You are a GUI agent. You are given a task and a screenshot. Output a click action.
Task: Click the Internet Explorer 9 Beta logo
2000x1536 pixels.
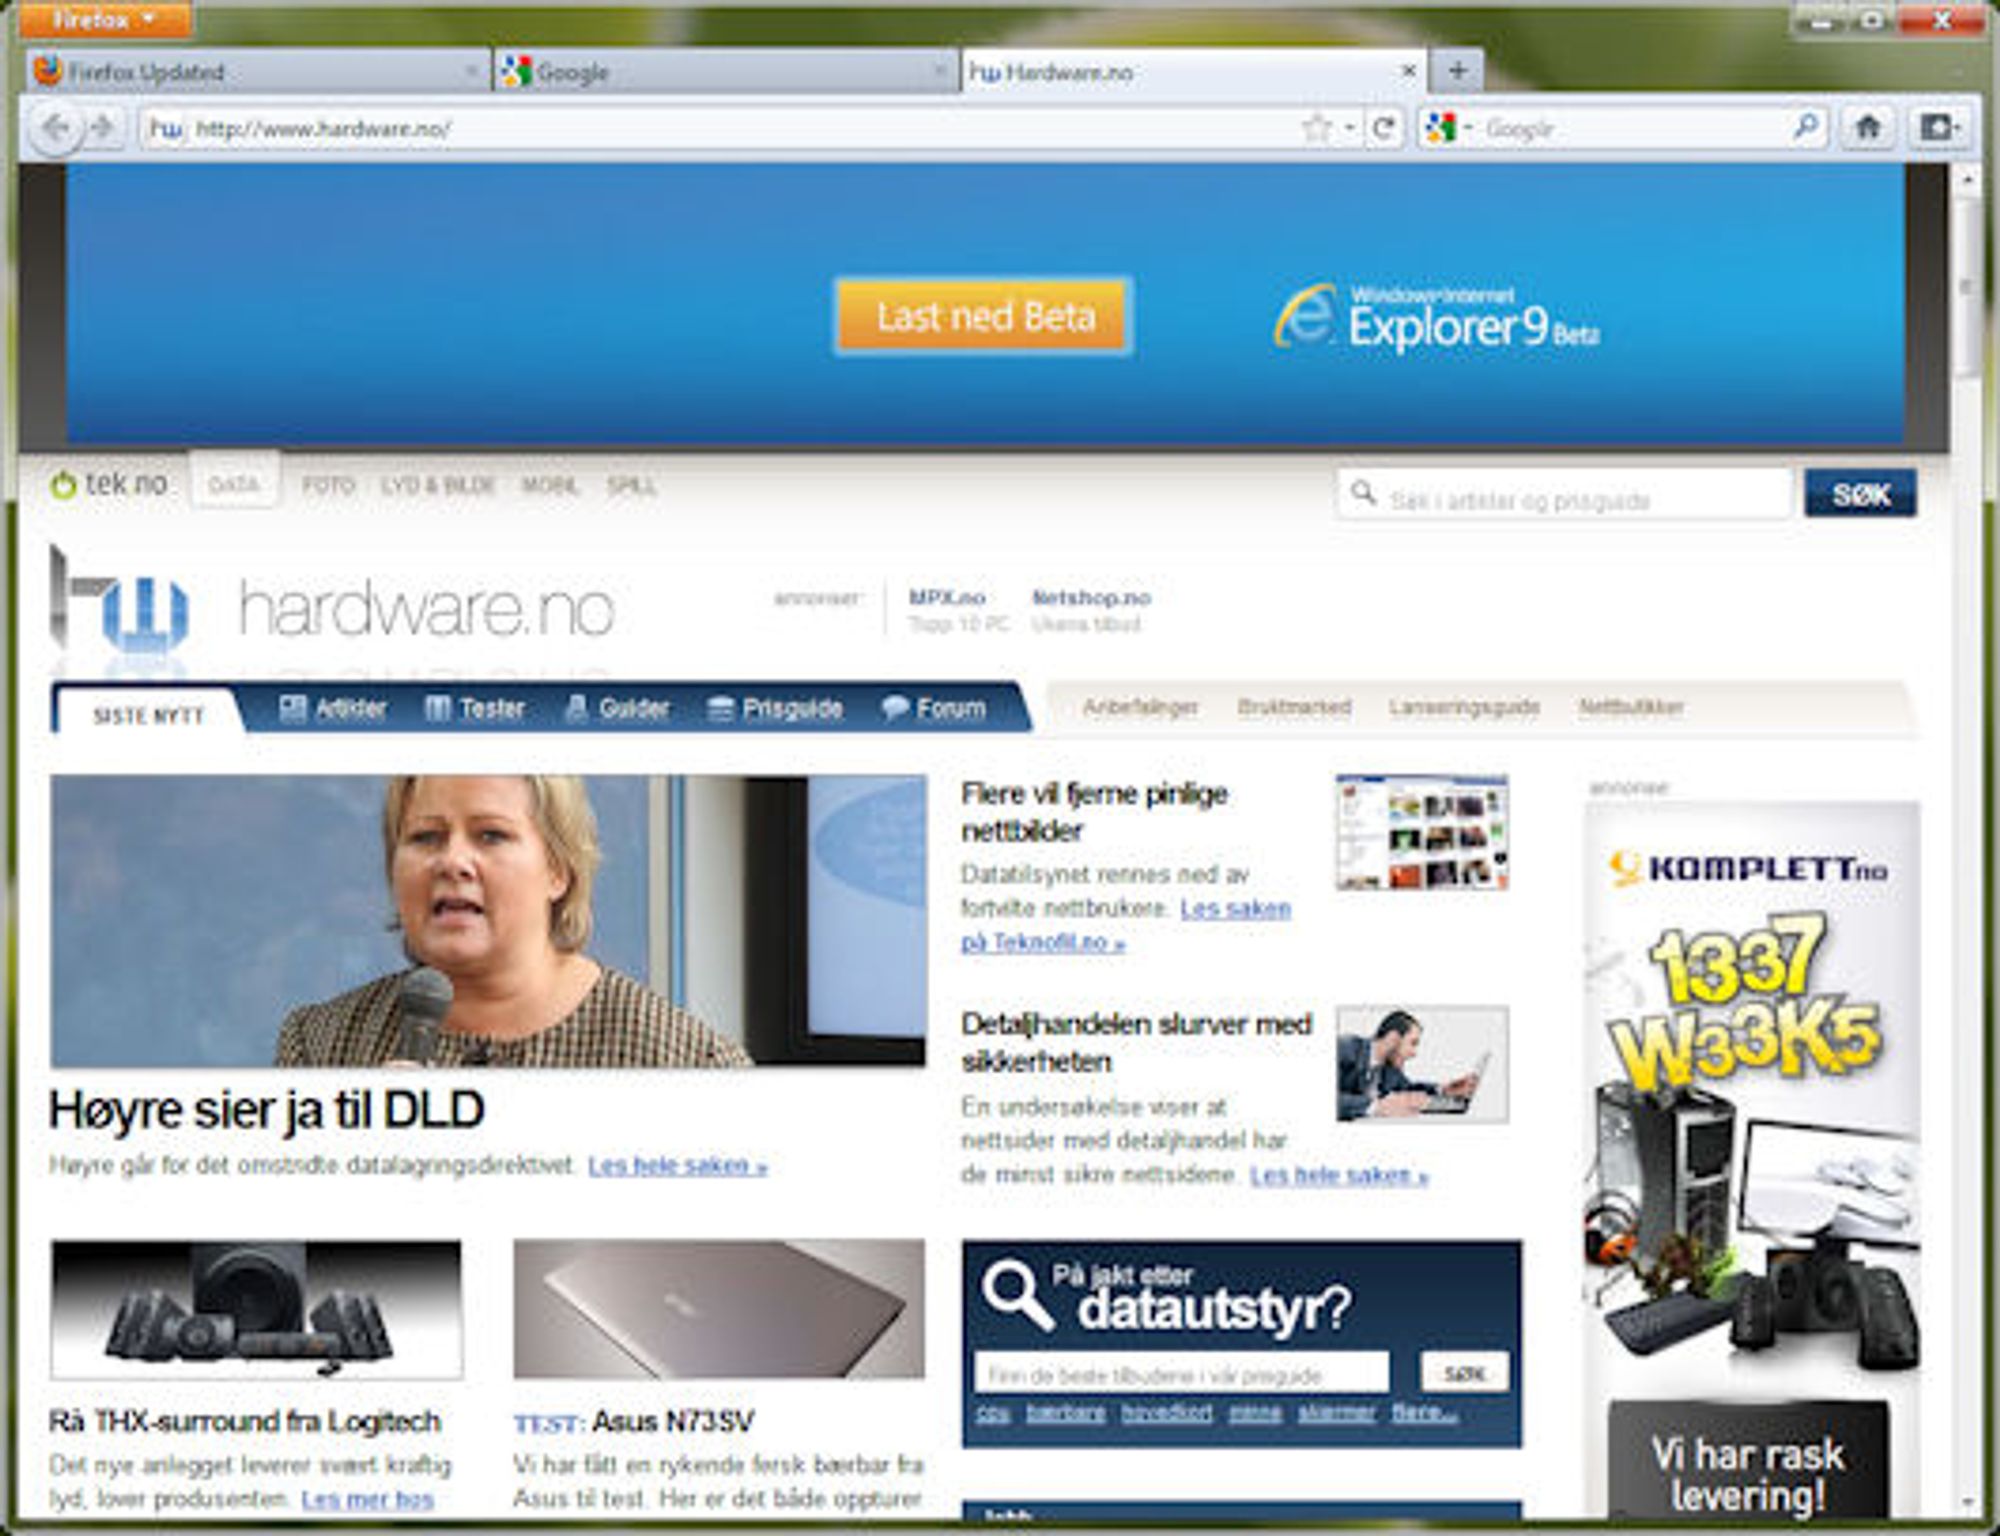point(1436,318)
